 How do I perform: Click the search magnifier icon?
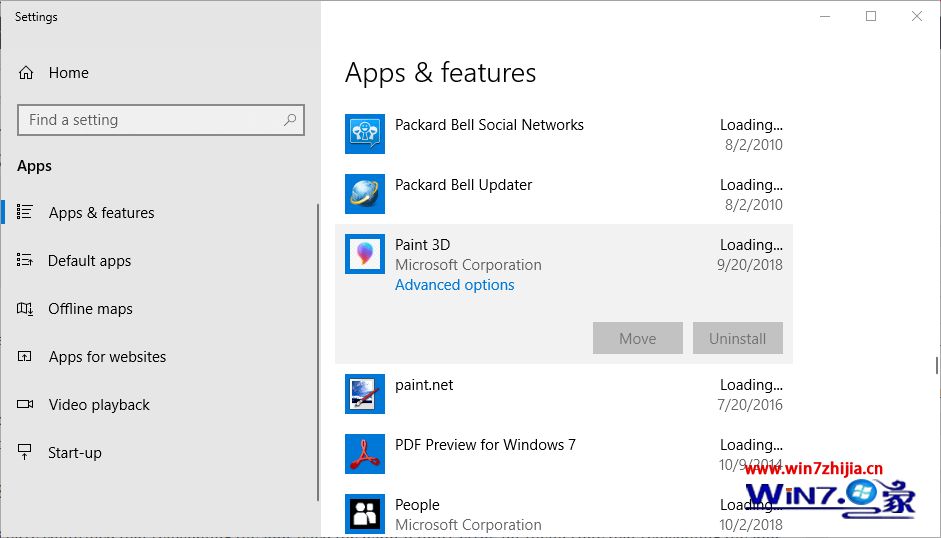(x=290, y=119)
